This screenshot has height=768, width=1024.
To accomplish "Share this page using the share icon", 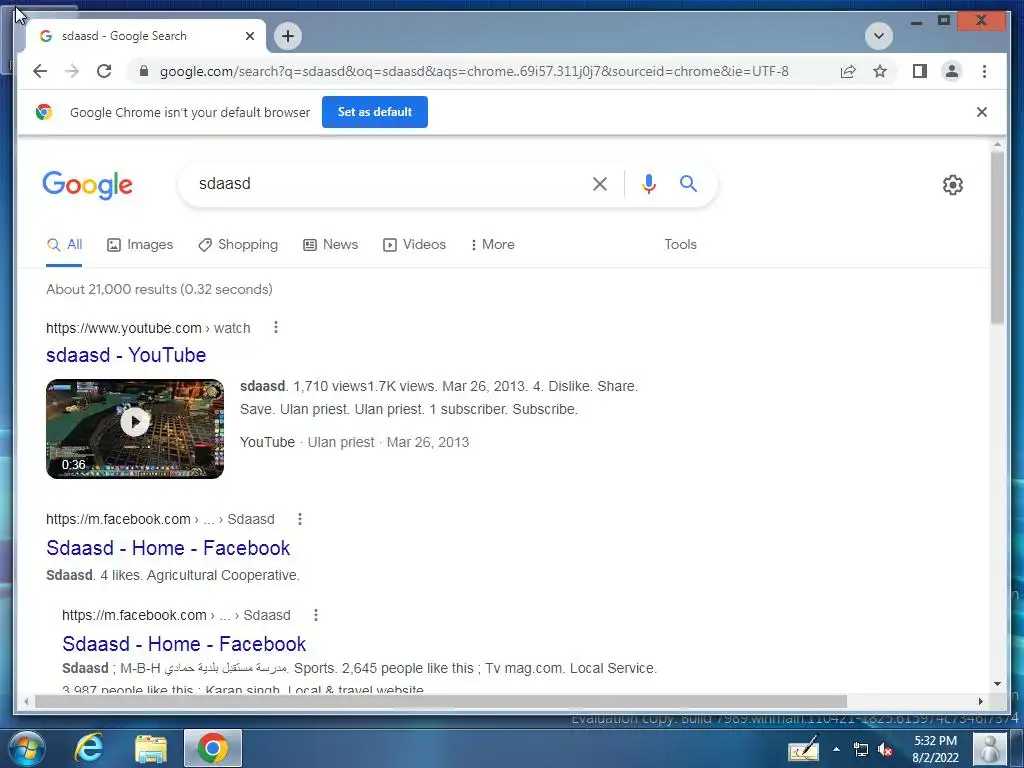I will [848, 71].
